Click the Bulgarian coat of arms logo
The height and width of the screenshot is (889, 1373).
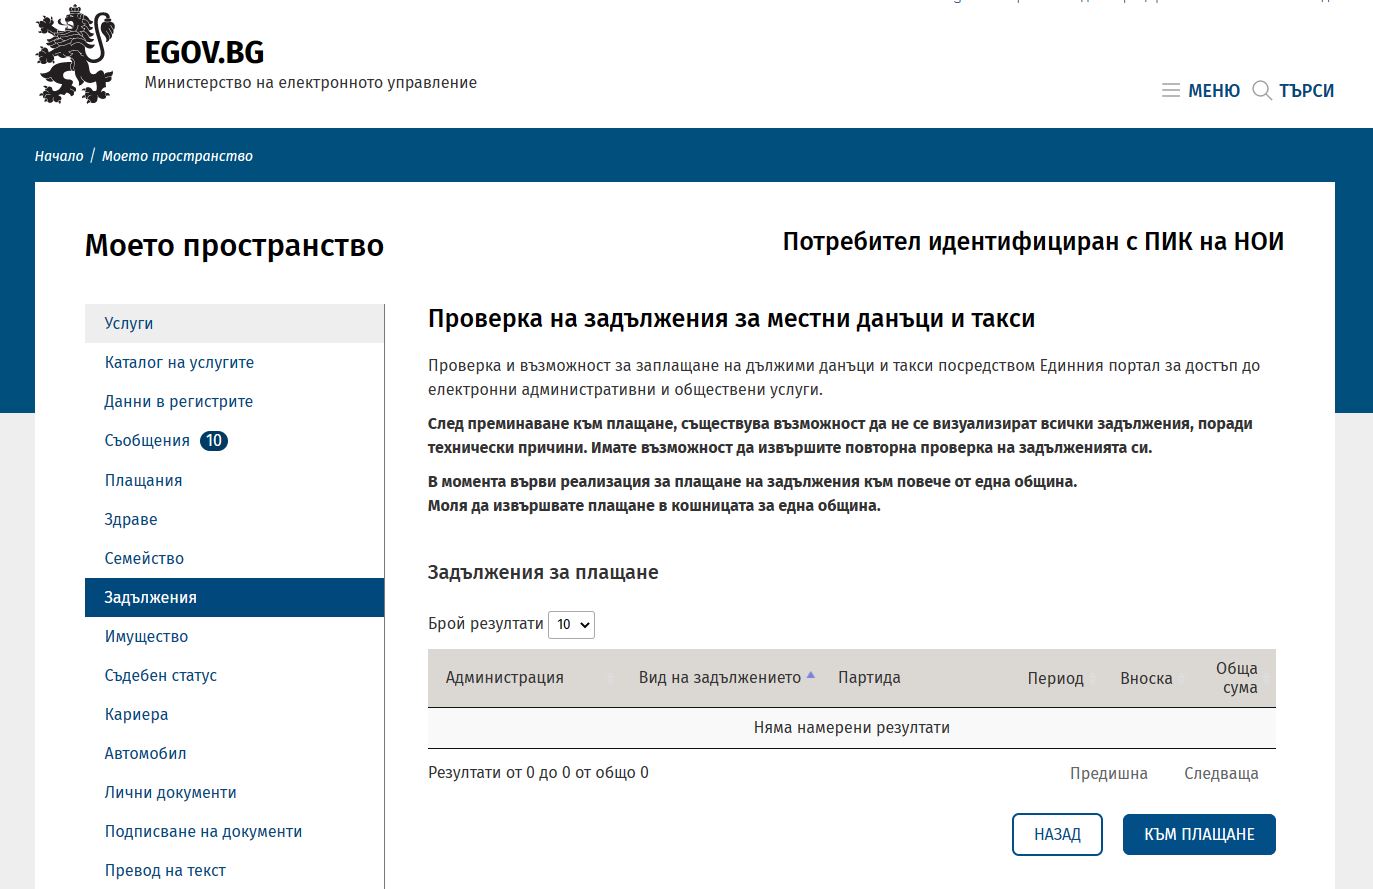pyautogui.click(x=75, y=56)
